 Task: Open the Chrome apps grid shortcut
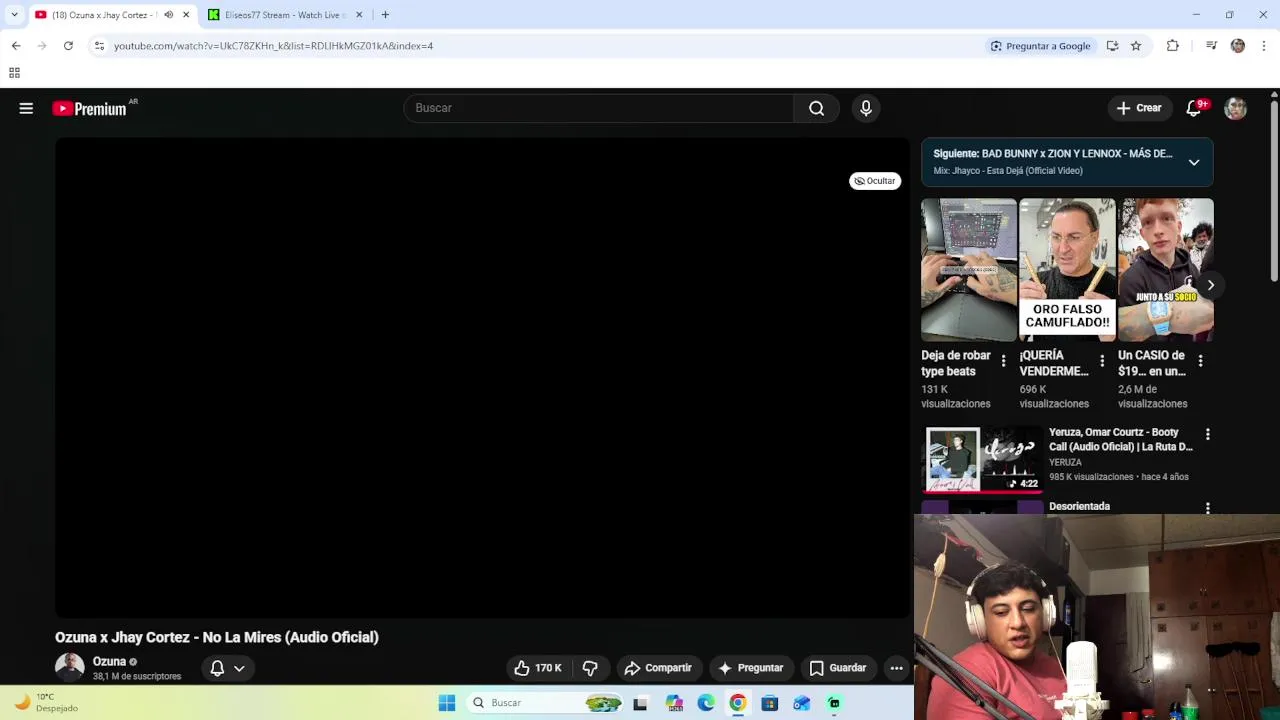click(x=14, y=73)
